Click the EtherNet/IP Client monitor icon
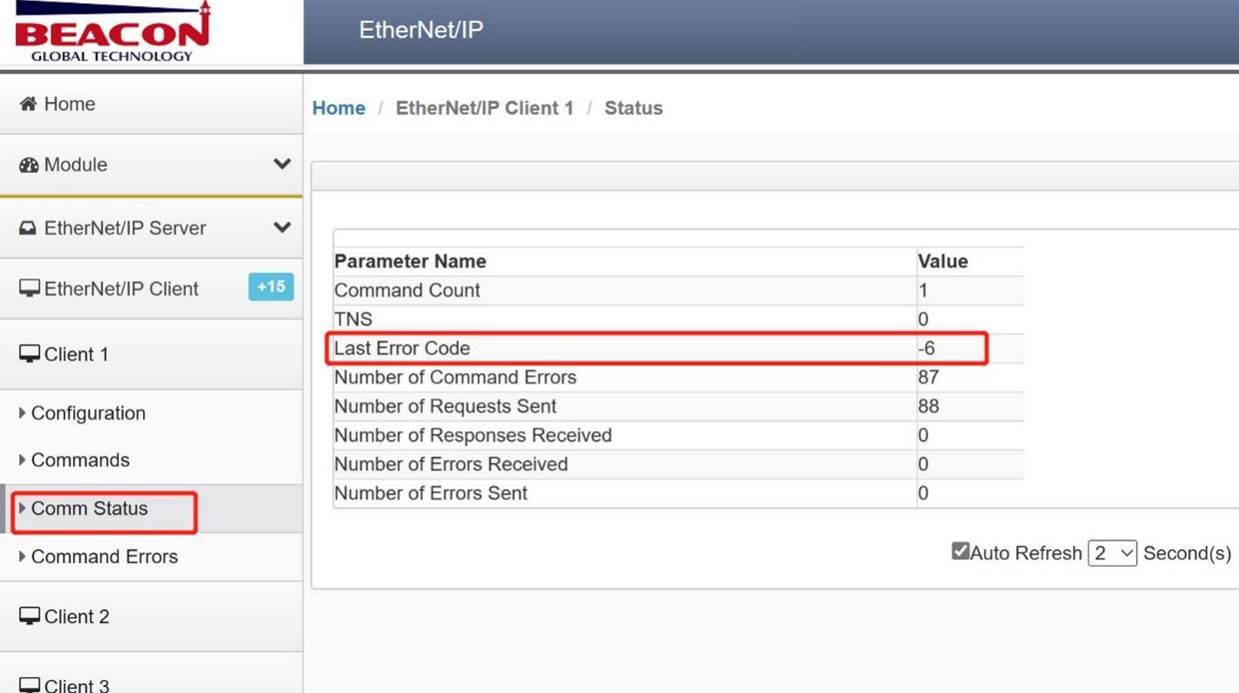1239x693 pixels. (29, 289)
